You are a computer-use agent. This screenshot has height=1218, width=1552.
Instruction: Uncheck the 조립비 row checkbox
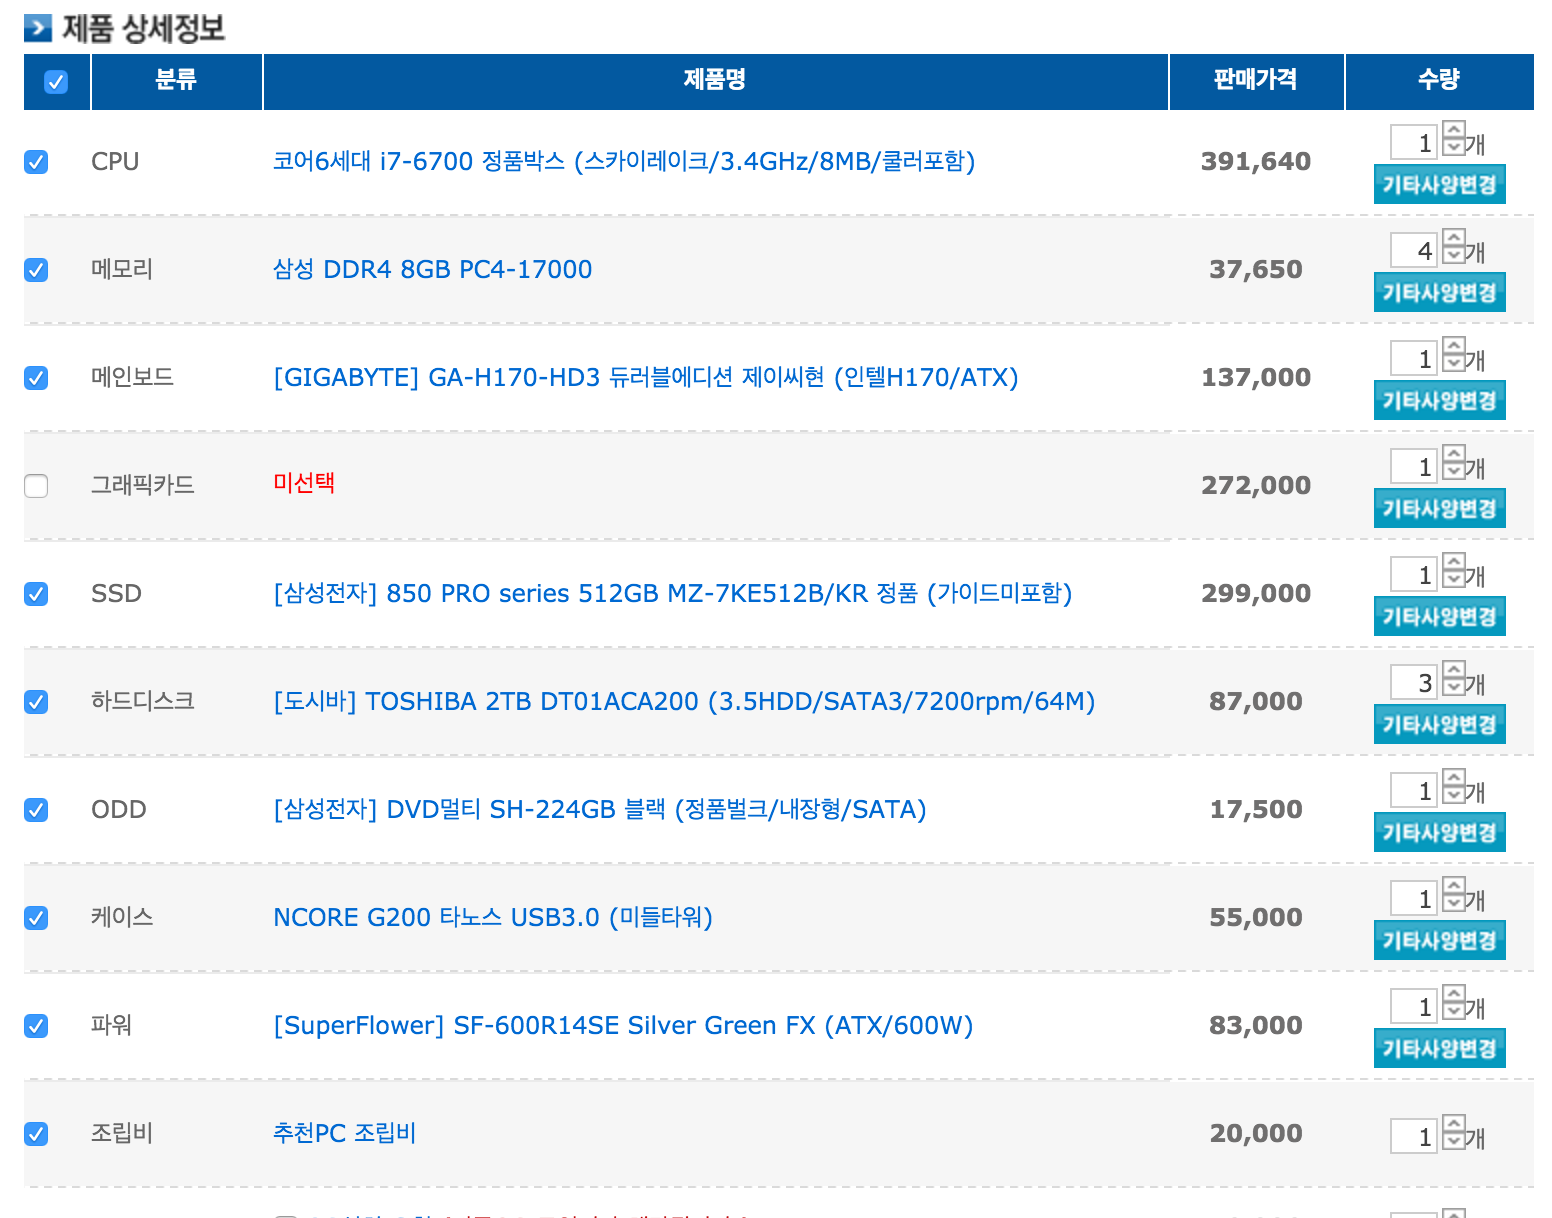(x=36, y=1134)
